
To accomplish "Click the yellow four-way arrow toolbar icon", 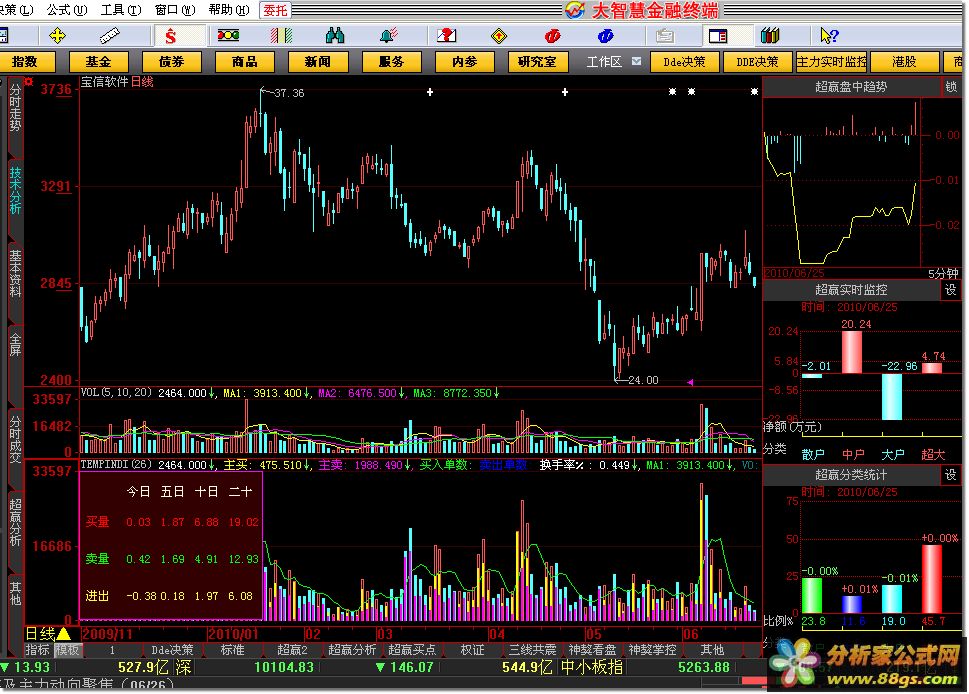I will [57, 36].
